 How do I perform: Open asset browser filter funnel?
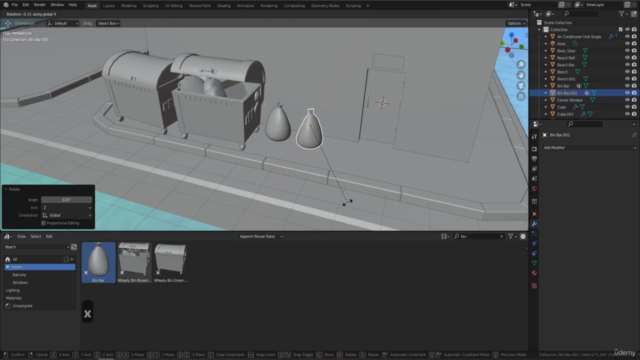click(512, 236)
